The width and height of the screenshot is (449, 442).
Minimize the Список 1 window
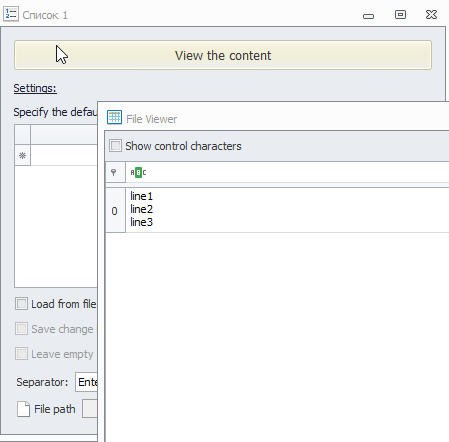pyautogui.click(x=368, y=16)
